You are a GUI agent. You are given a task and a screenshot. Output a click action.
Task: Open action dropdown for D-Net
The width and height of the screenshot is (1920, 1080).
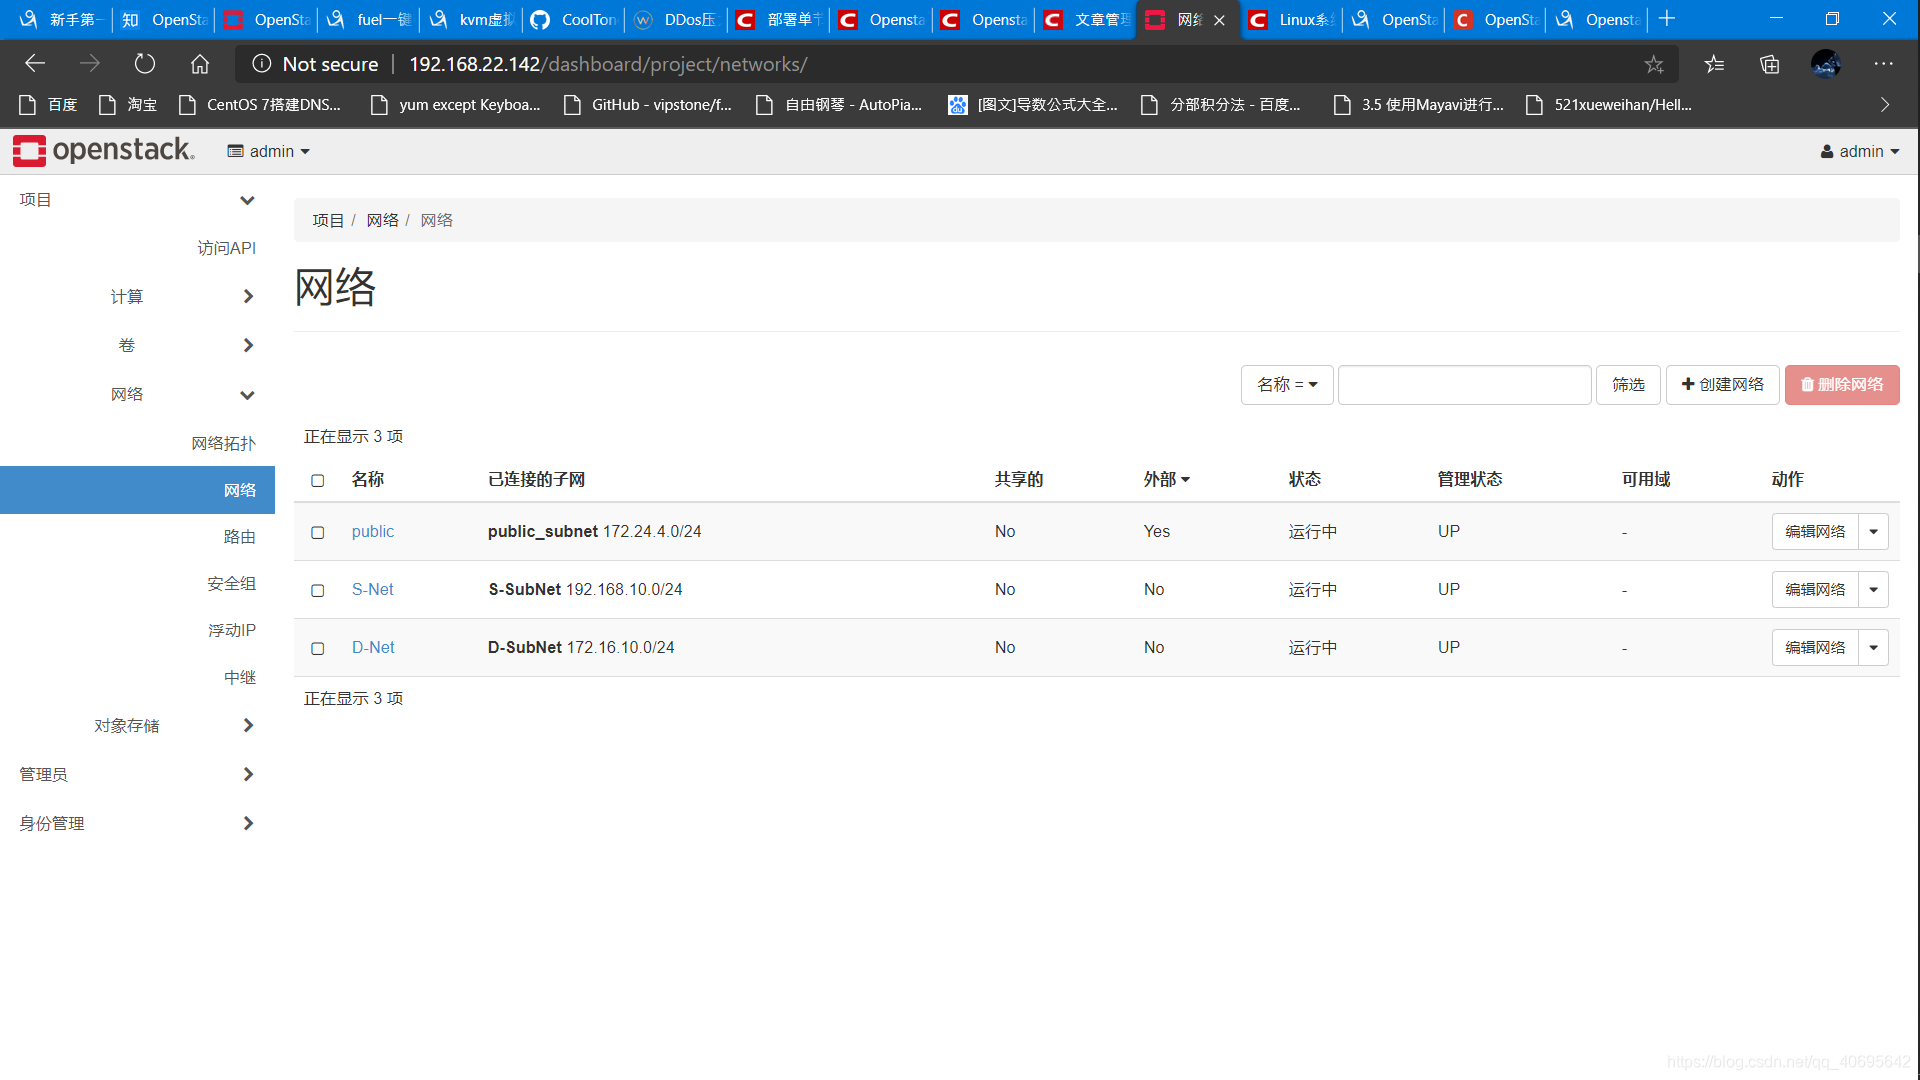pyautogui.click(x=1874, y=648)
